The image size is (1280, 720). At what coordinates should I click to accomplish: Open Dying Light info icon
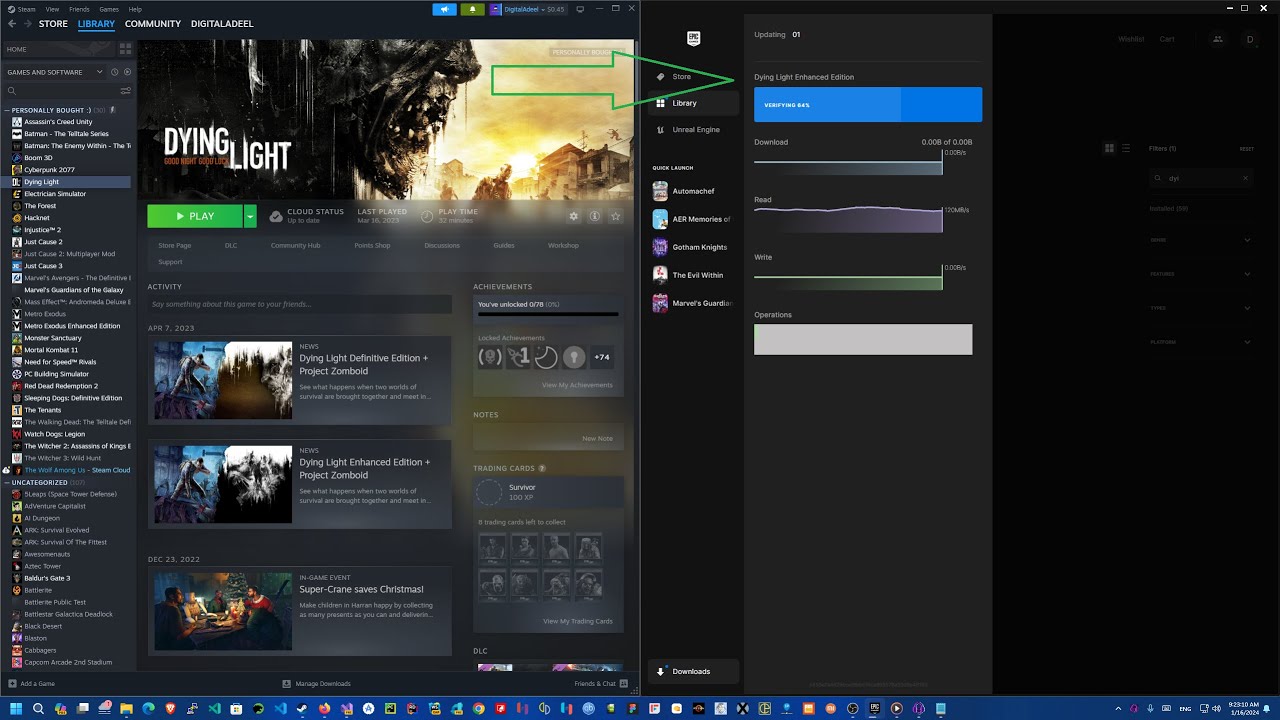coord(594,216)
